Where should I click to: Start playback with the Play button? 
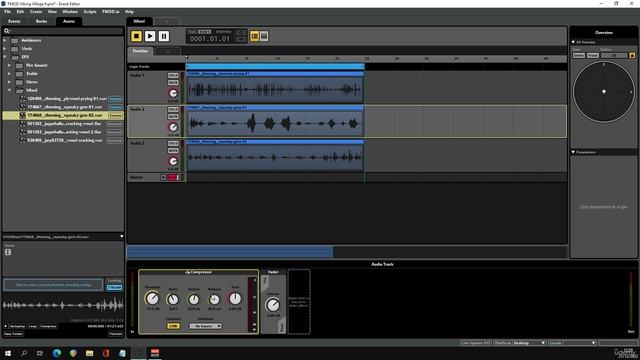pyautogui.click(x=150, y=36)
